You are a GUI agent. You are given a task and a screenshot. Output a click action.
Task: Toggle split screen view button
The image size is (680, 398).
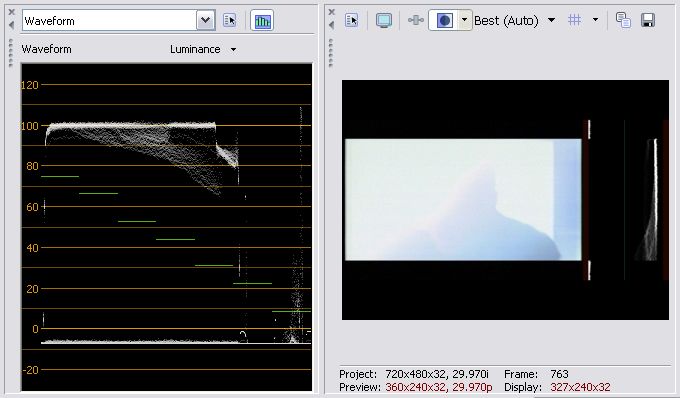point(444,20)
